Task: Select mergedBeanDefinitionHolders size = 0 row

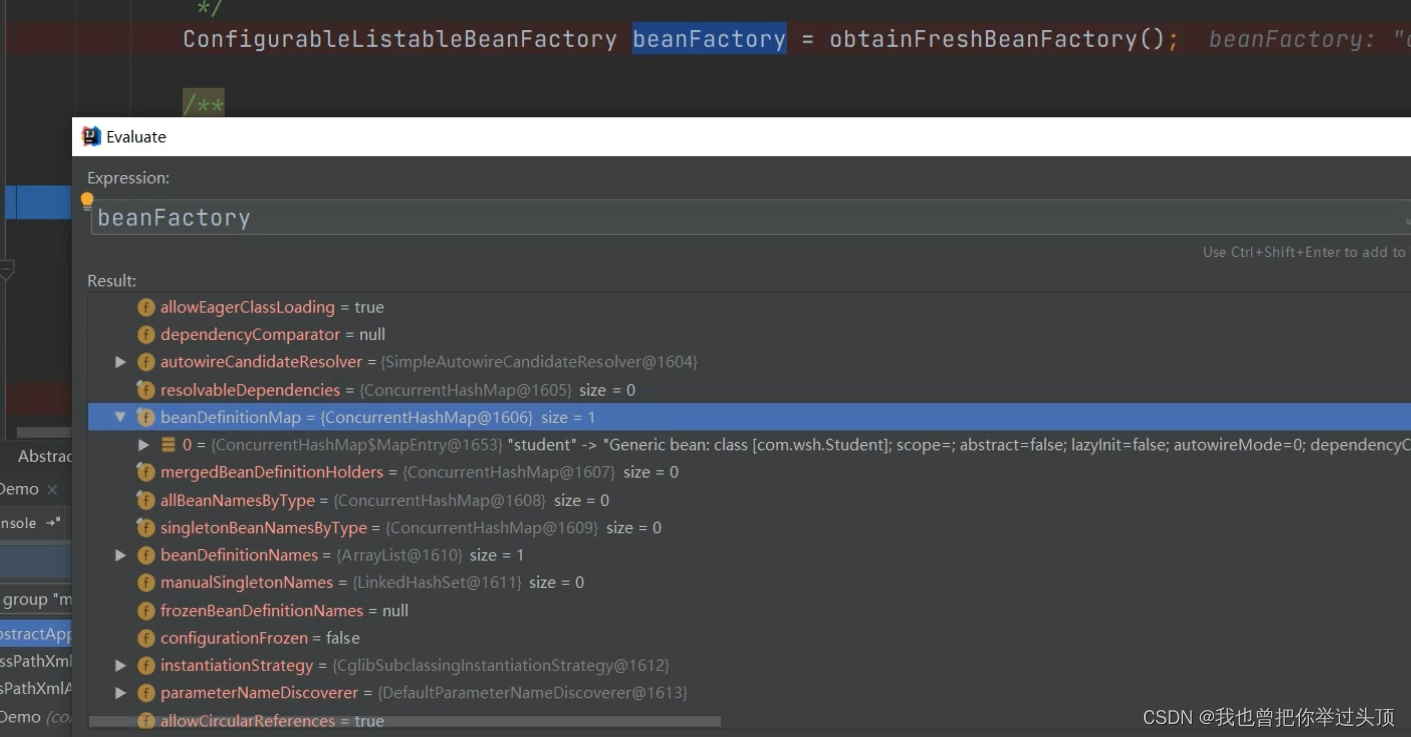Action: pos(749,472)
